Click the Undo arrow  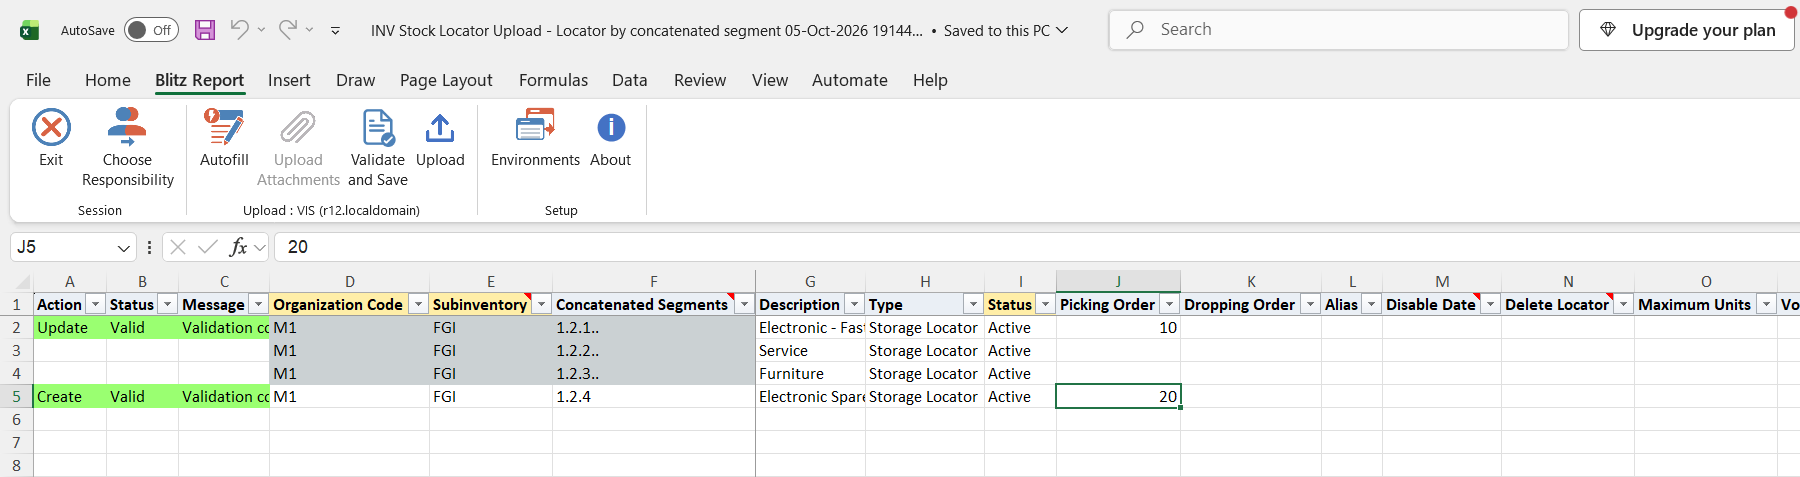(x=239, y=30)
